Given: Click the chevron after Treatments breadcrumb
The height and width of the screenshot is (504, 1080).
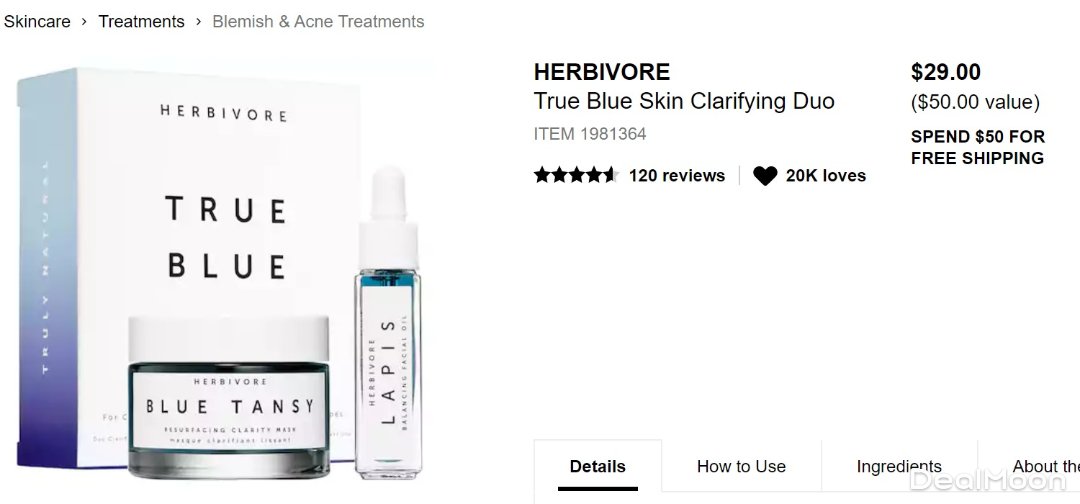Looking at the screenshot, I should [198, 21].
